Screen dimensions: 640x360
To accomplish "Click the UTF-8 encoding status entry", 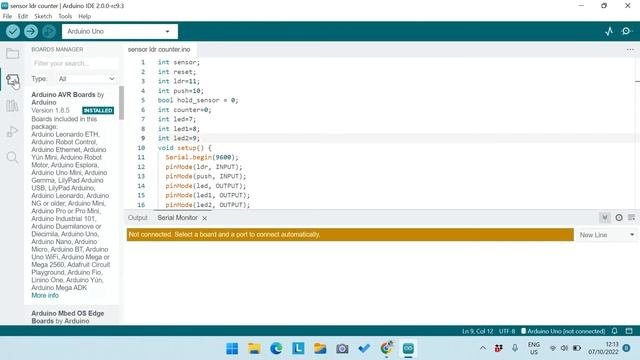I will pos(507,331).
